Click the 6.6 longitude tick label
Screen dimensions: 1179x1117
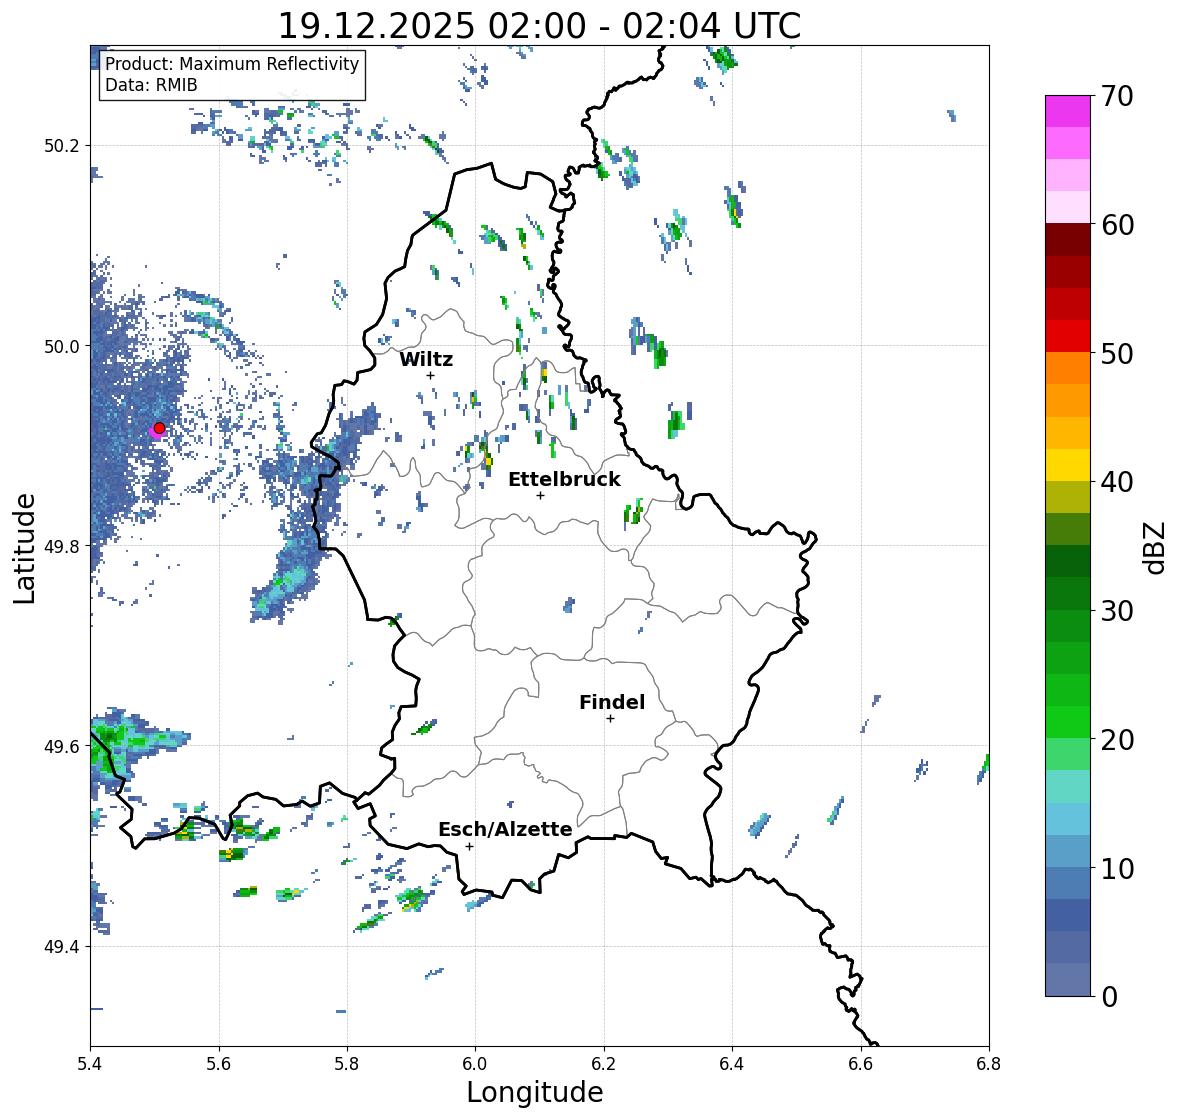[861, 1064]
